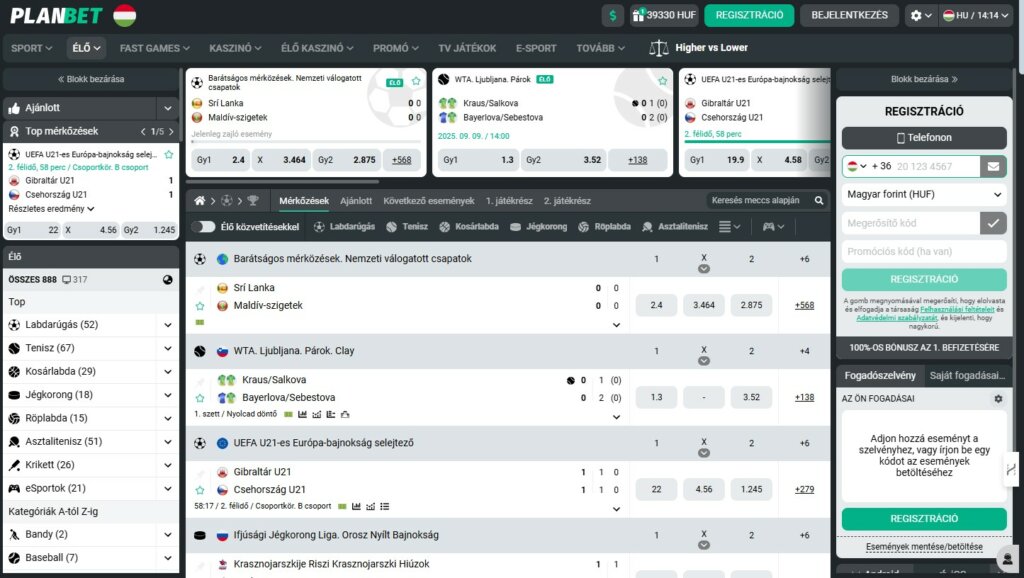Expand the Tenisz (67) category
The width and height of the screenshot is (1024, 578).
(x=168, y=348)
